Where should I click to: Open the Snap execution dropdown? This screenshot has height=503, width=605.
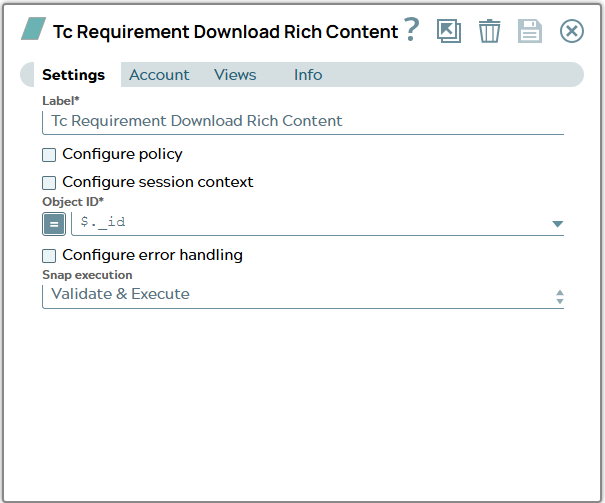[x=303, y=296]
